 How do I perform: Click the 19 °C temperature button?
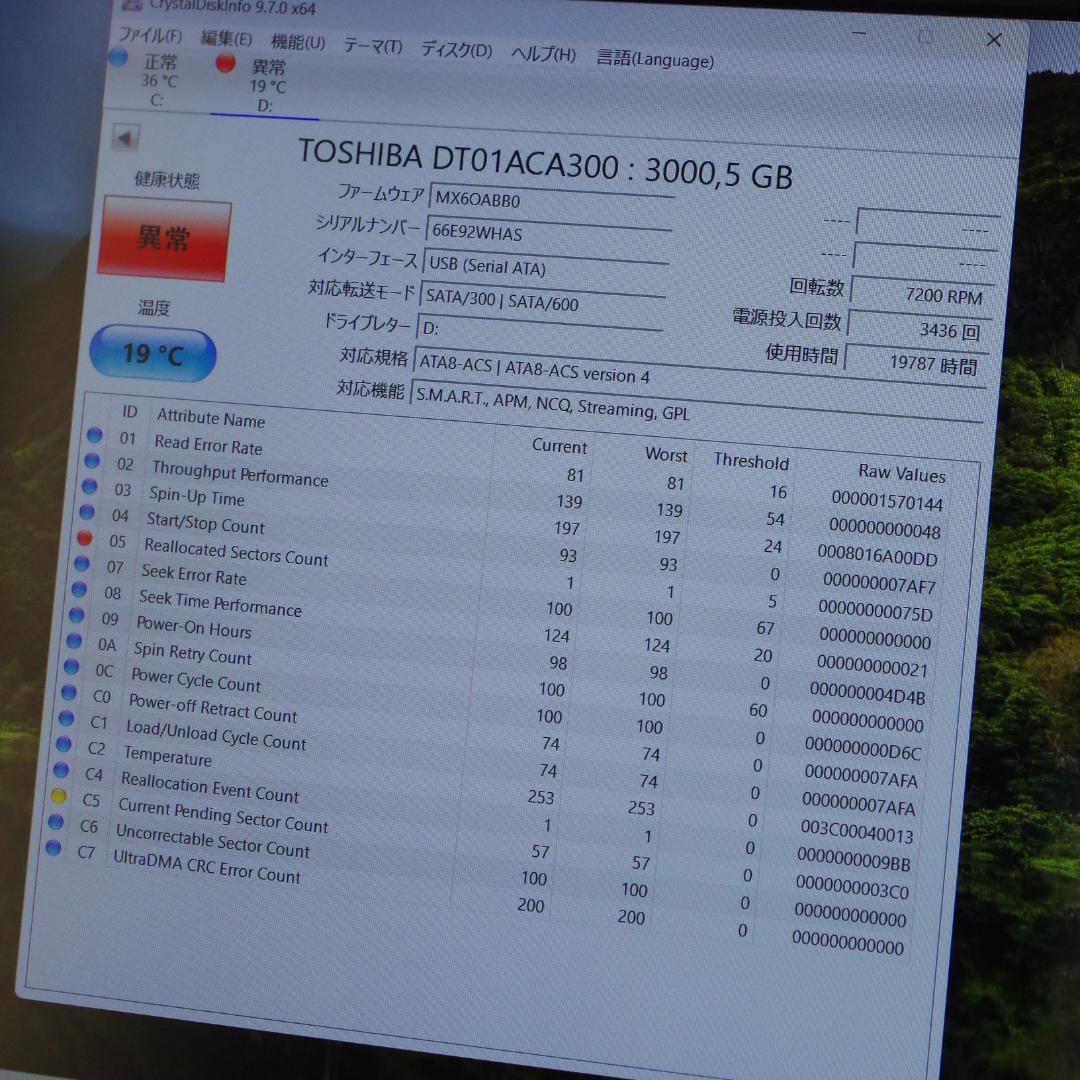[x=153, y=354]
